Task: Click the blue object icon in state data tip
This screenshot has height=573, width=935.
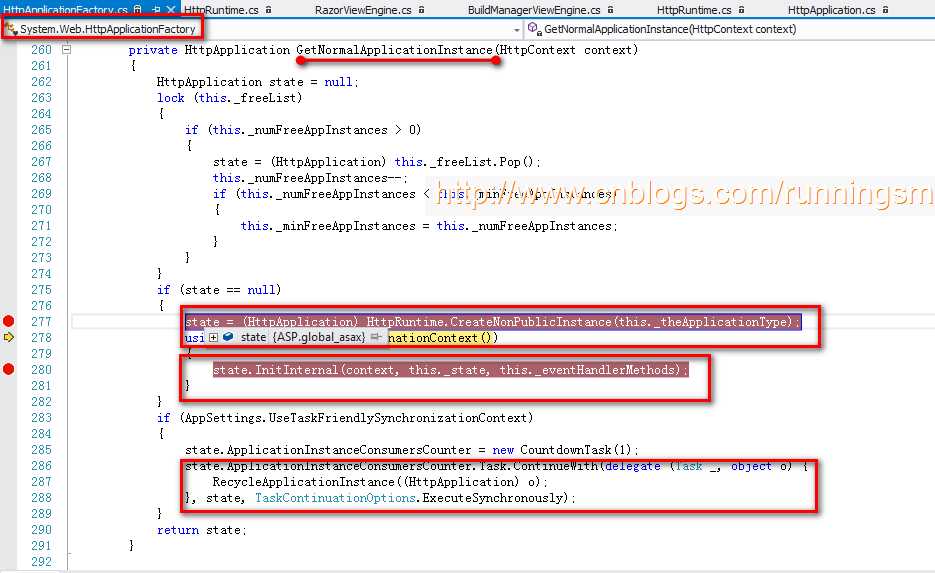Action: (228, 337)
